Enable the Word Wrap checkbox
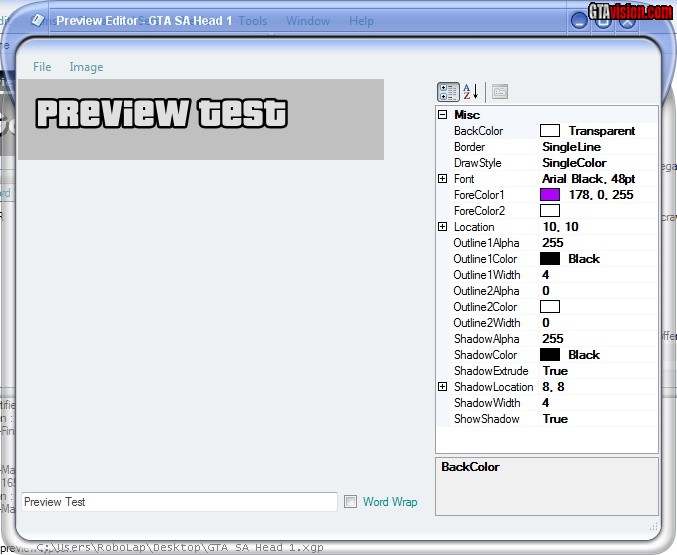 [350, 502]
